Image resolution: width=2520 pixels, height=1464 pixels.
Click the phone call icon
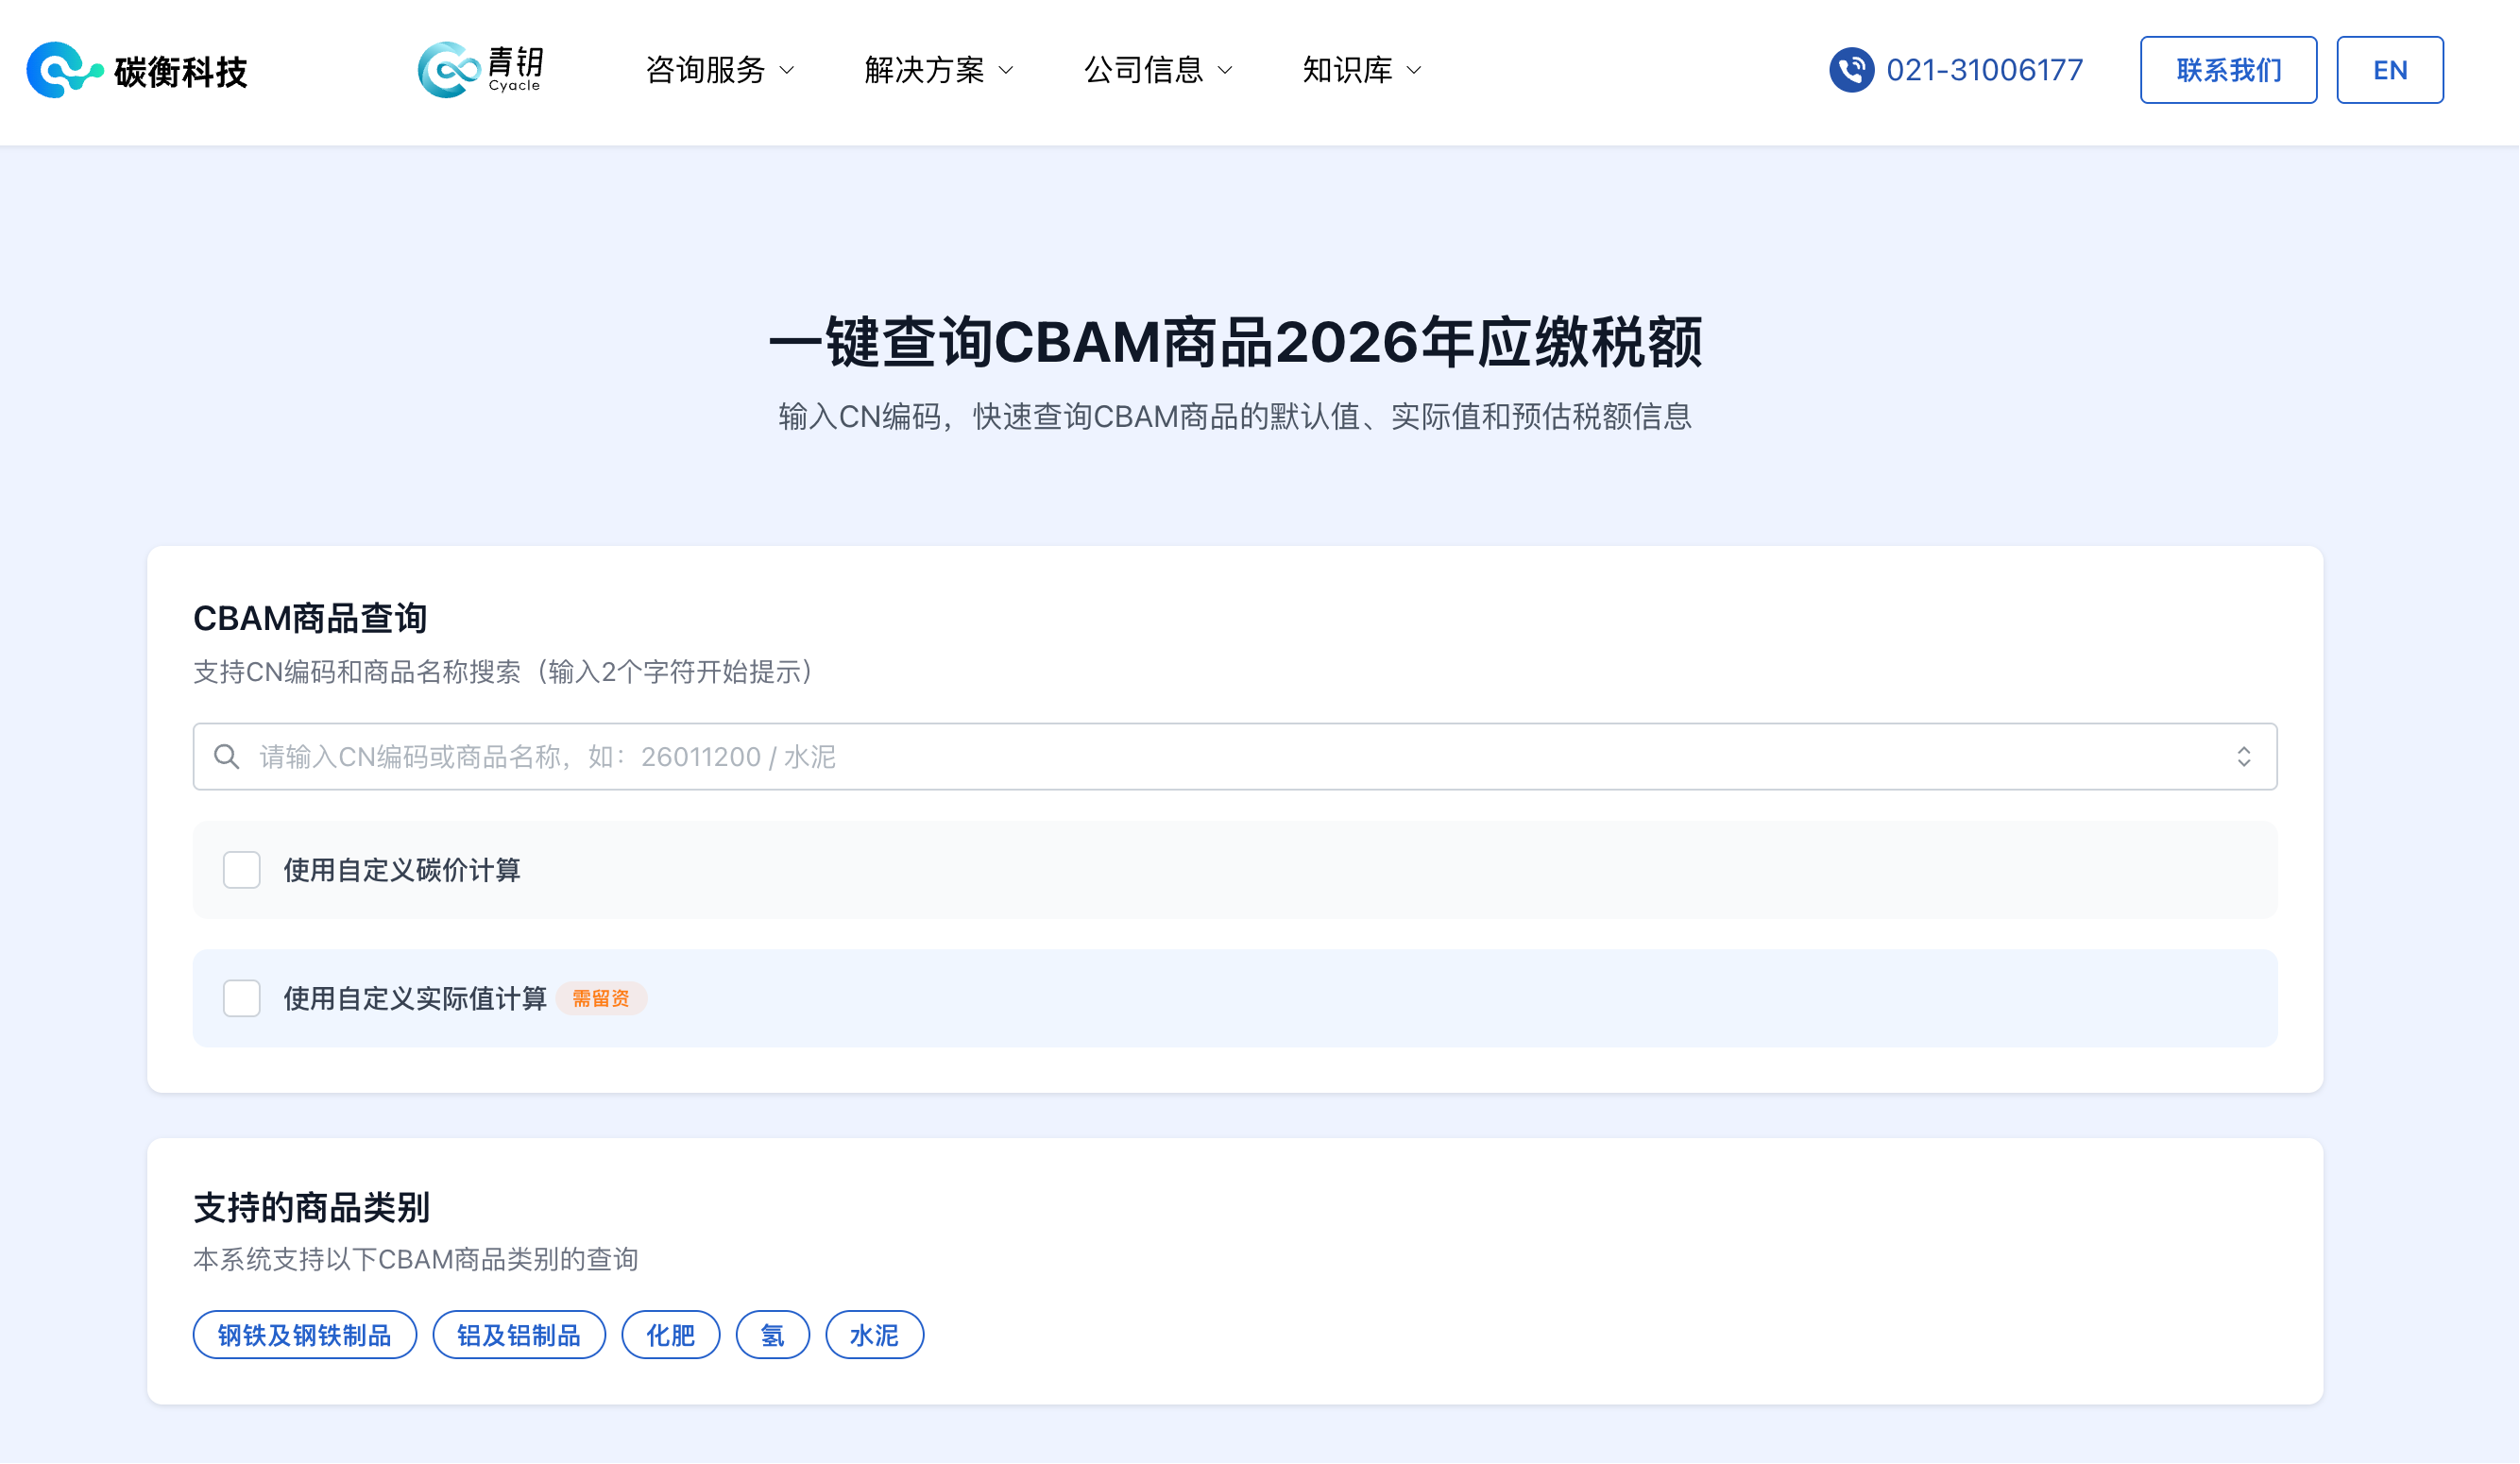point(1851,70)
